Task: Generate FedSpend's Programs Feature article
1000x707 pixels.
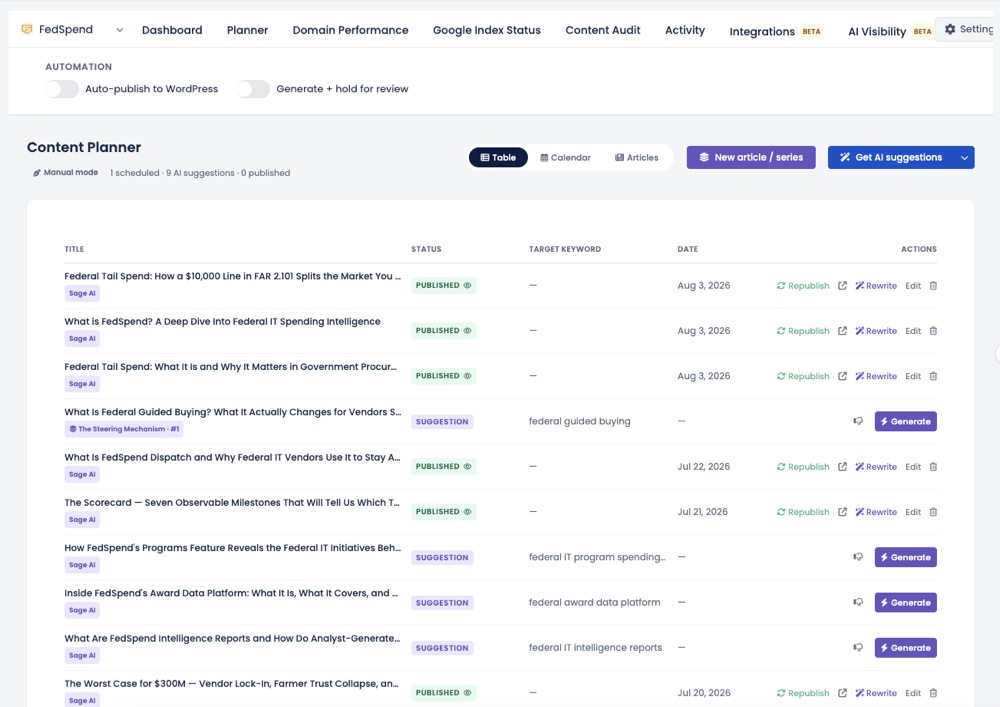Action: [906, 557]
